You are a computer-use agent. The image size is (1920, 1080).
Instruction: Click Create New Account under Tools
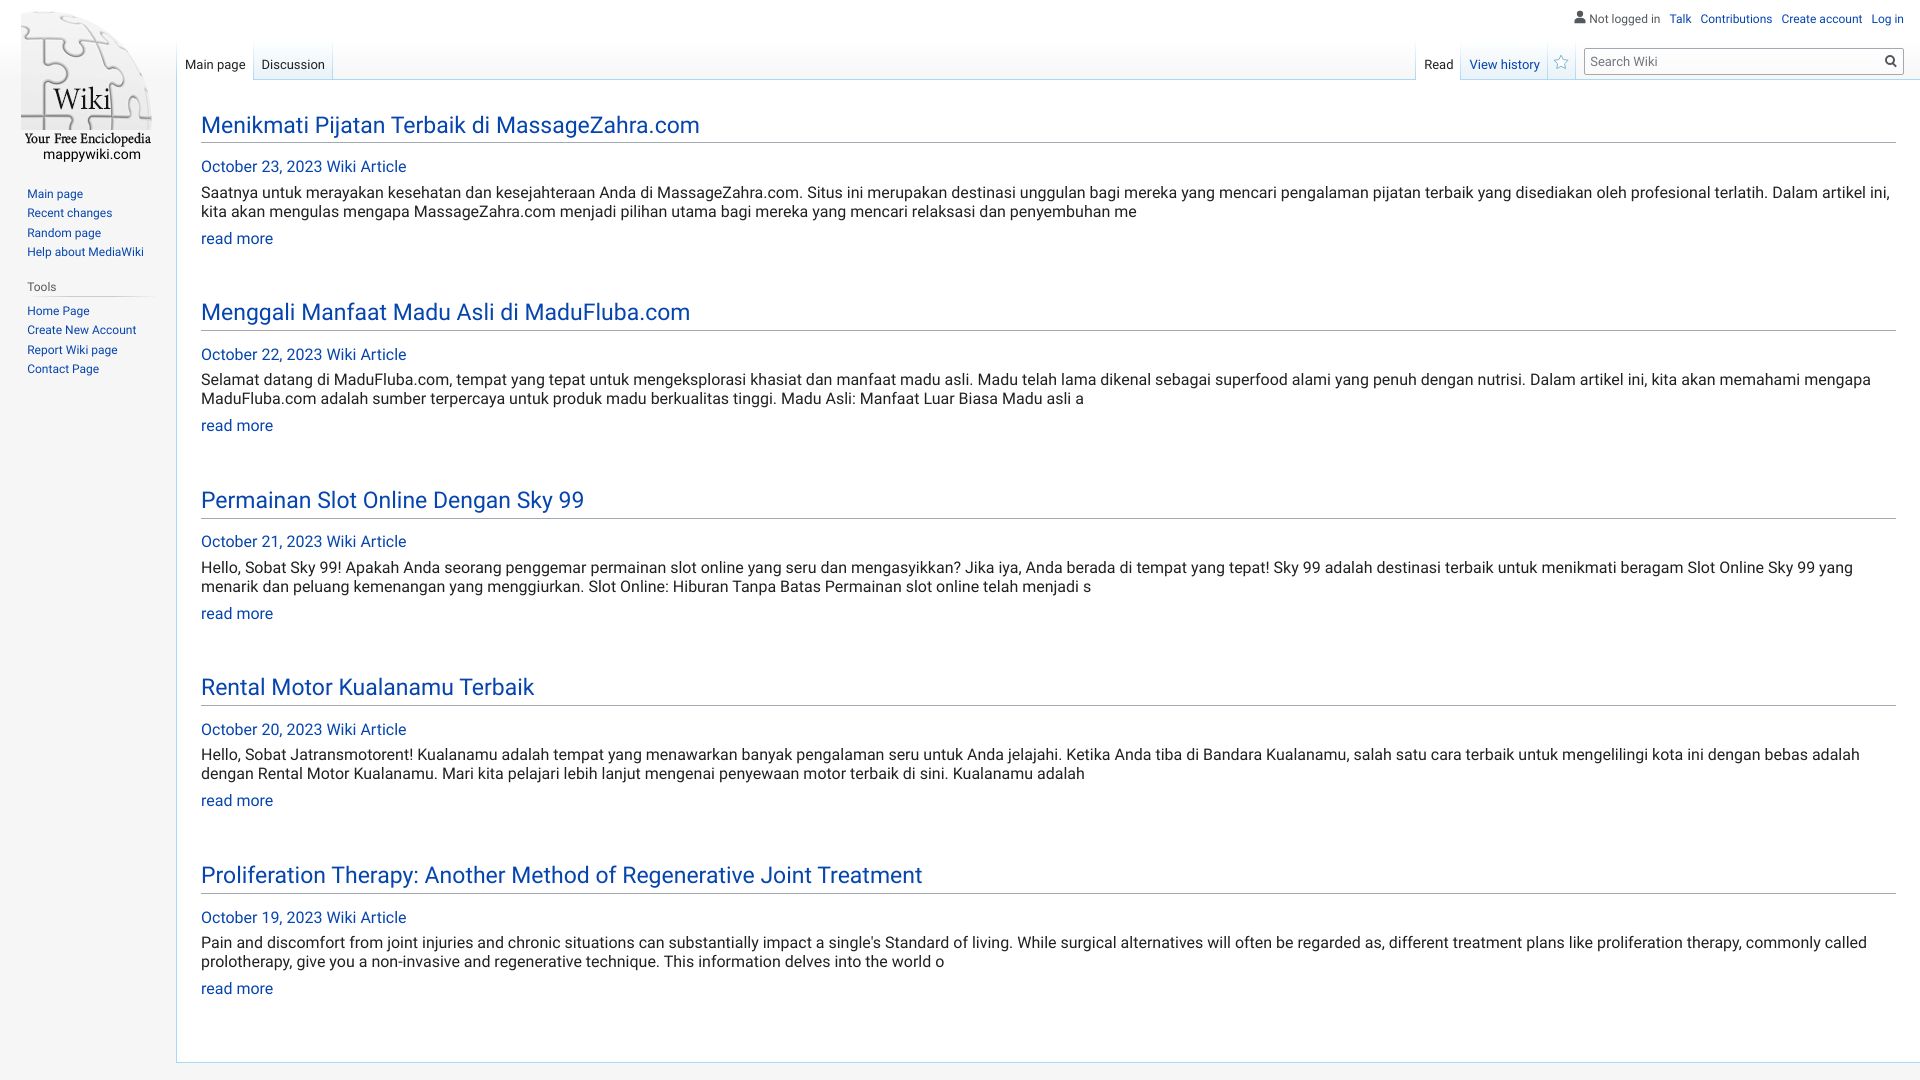pyautogui.click(x=81, y=330)
